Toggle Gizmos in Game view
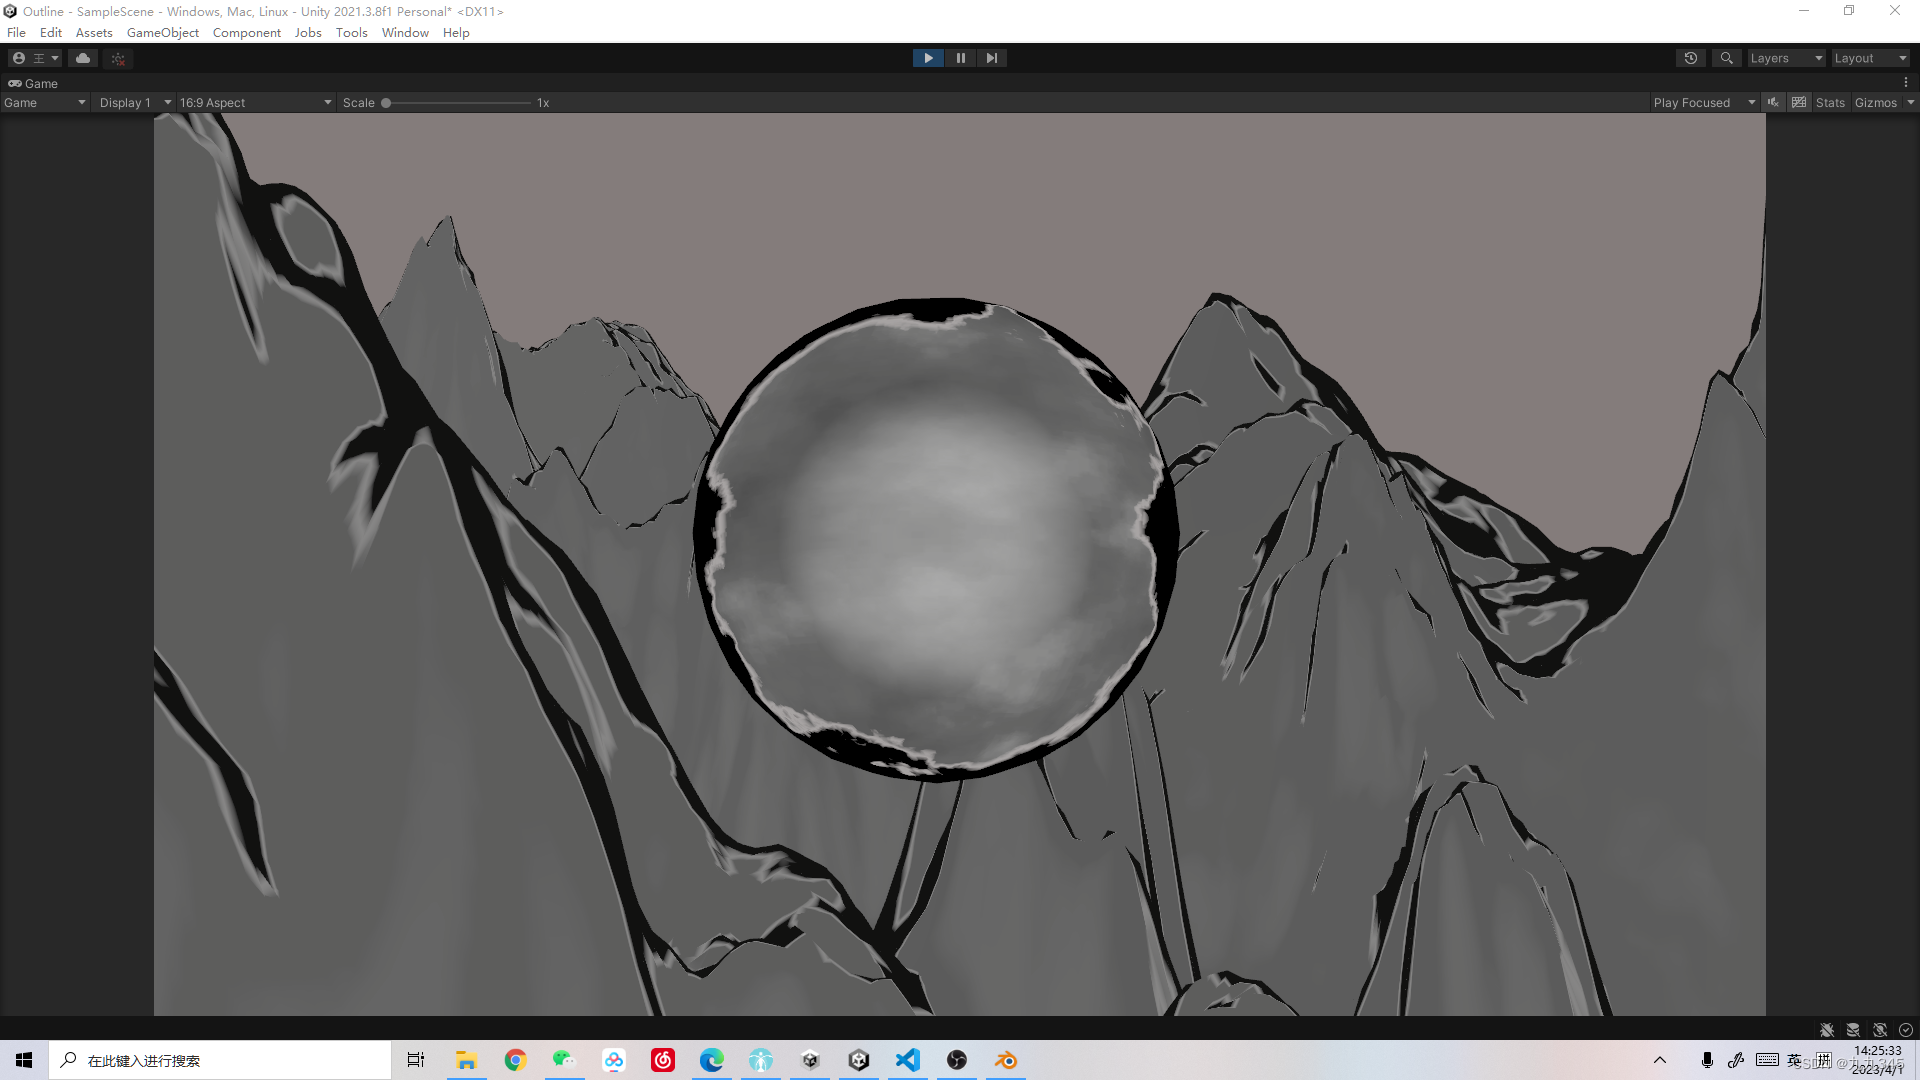The height and width of the screenshot is (1080, 1920). [x=1875, y=102]
